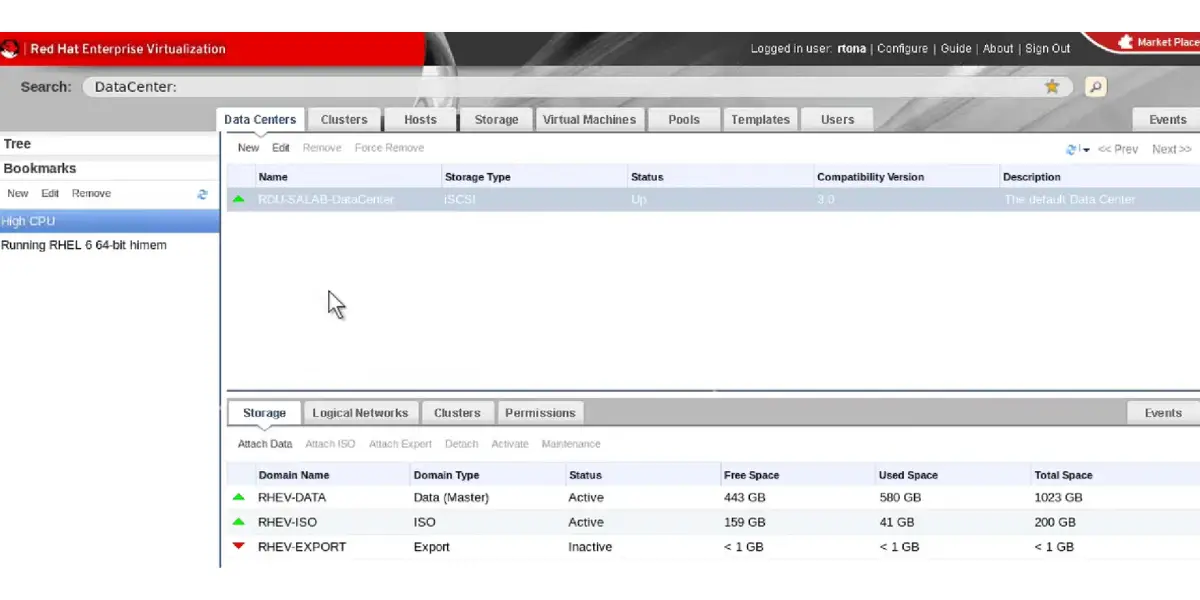Click the Inactive status of RHEV-EXPORT
Viewport: 1200px width, 600px height.
point(590,547)
